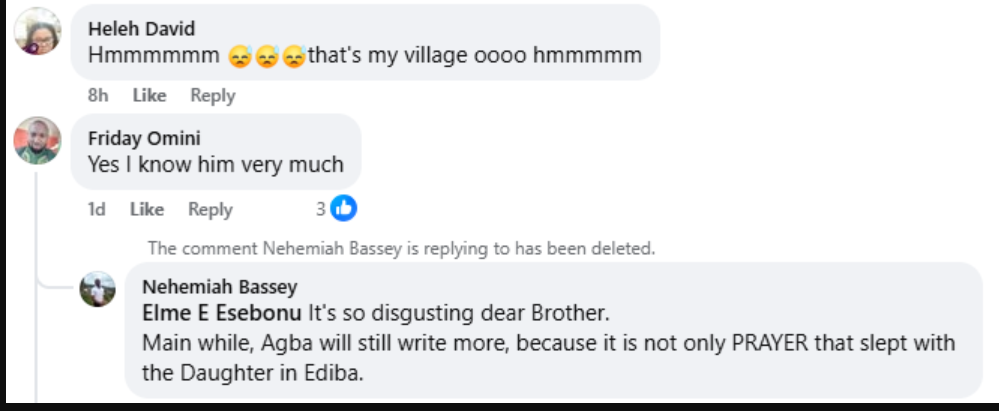Screen dimensions: 999x411
Task: Like Heleh David's comment
Action: [149, 96]
